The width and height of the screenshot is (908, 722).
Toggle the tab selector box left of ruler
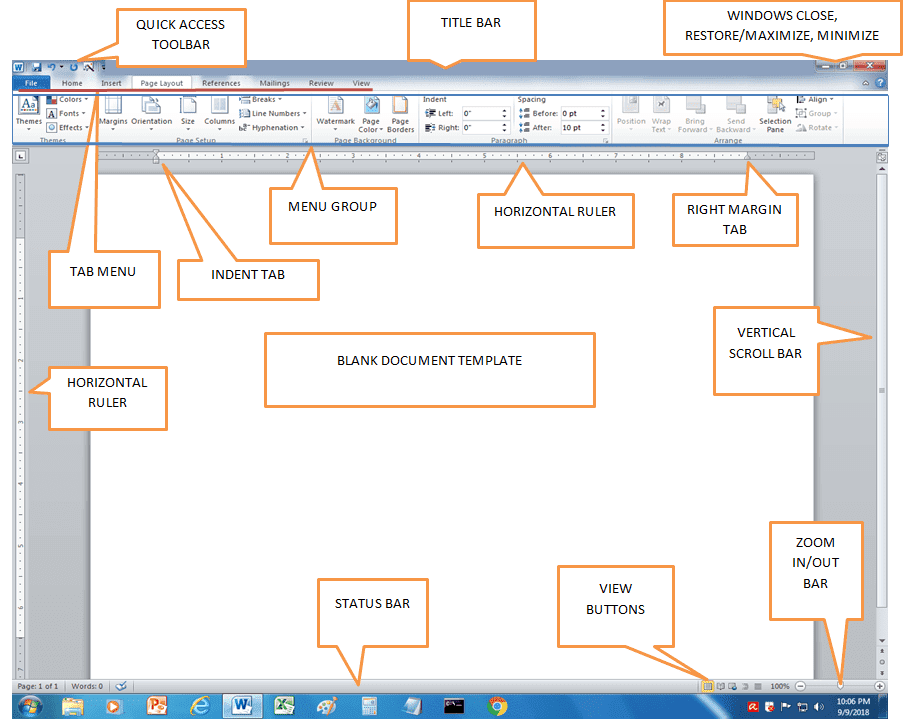coord(20,156)
